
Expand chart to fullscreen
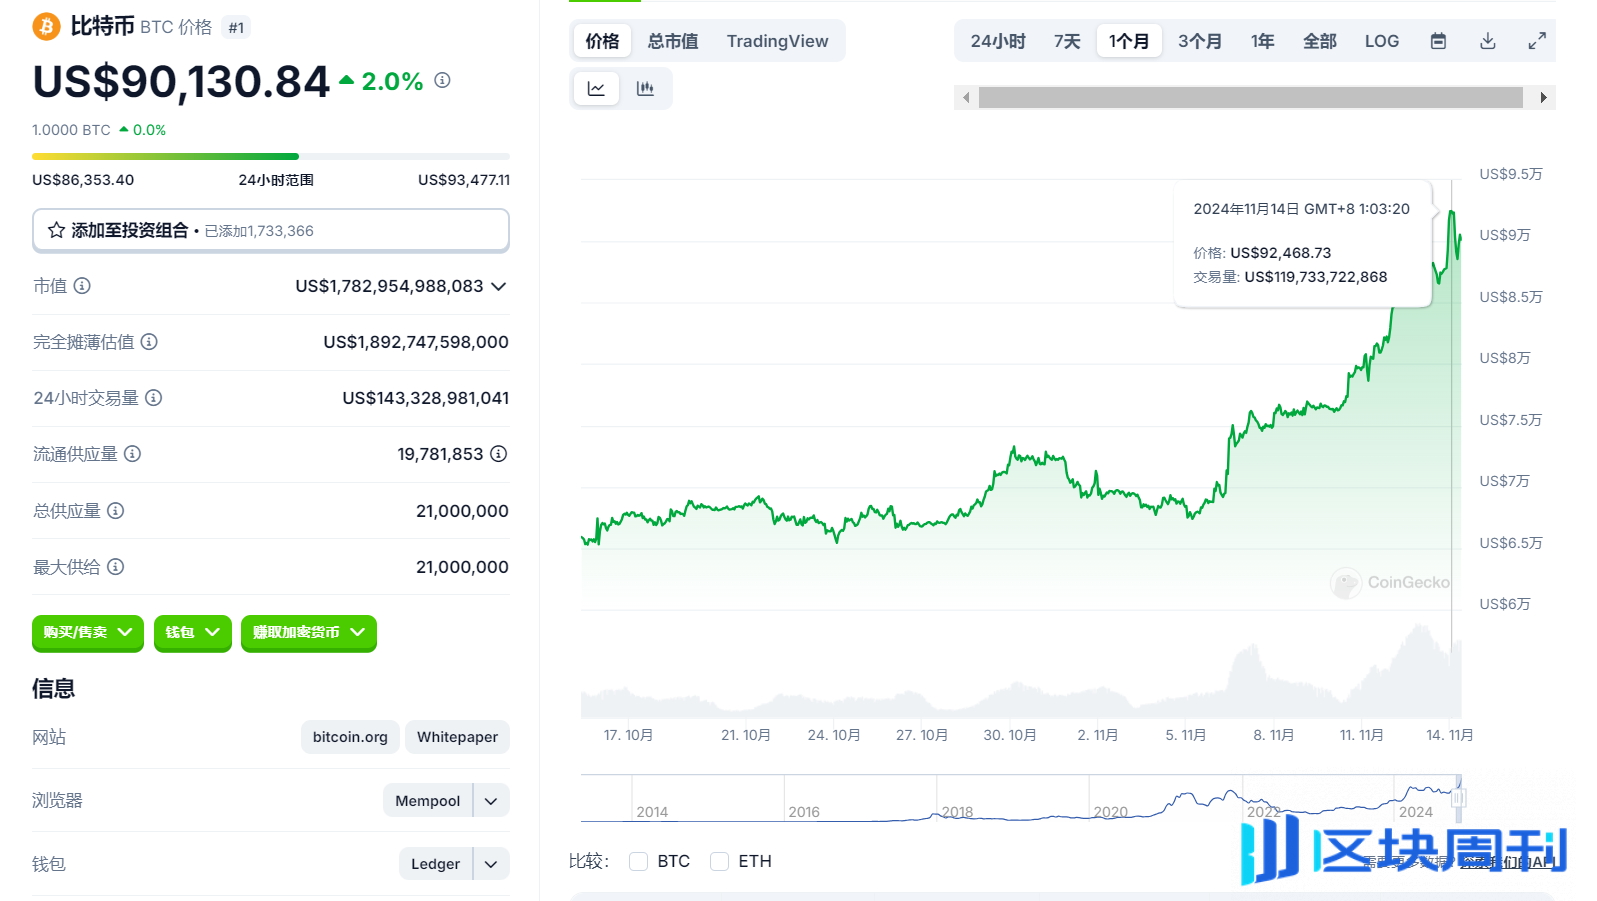1537,41
